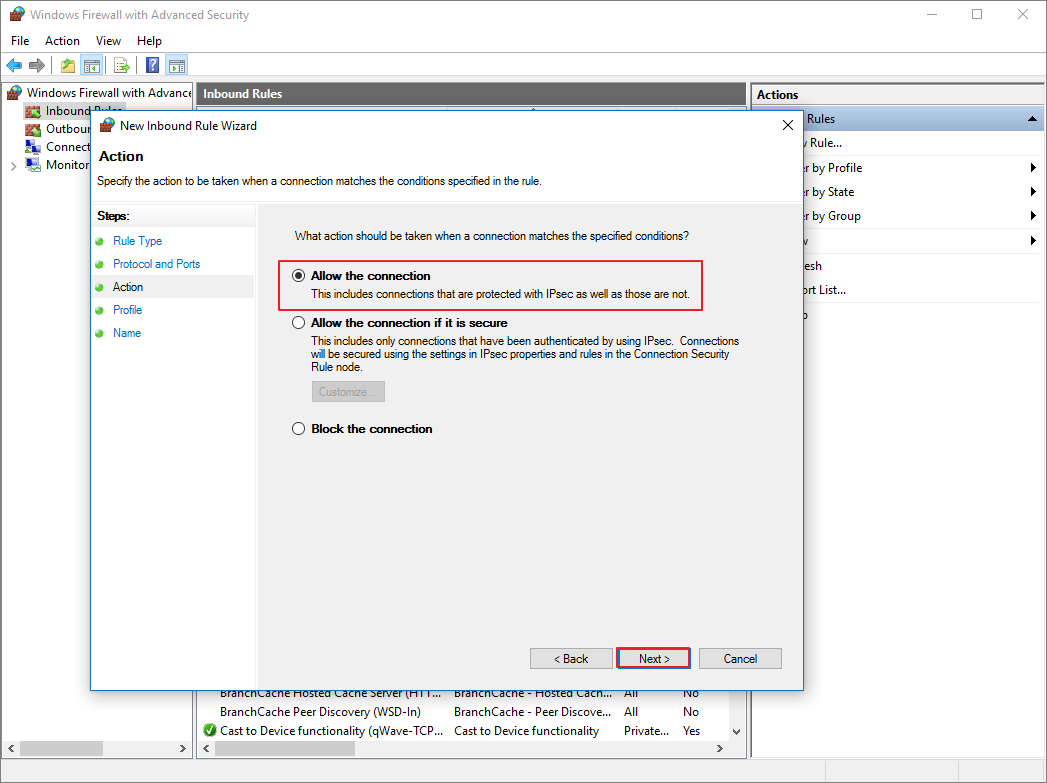The height and width of the screenshot is (783, 1047).
Task: Click the main window title bar icon
Action: 17,14
